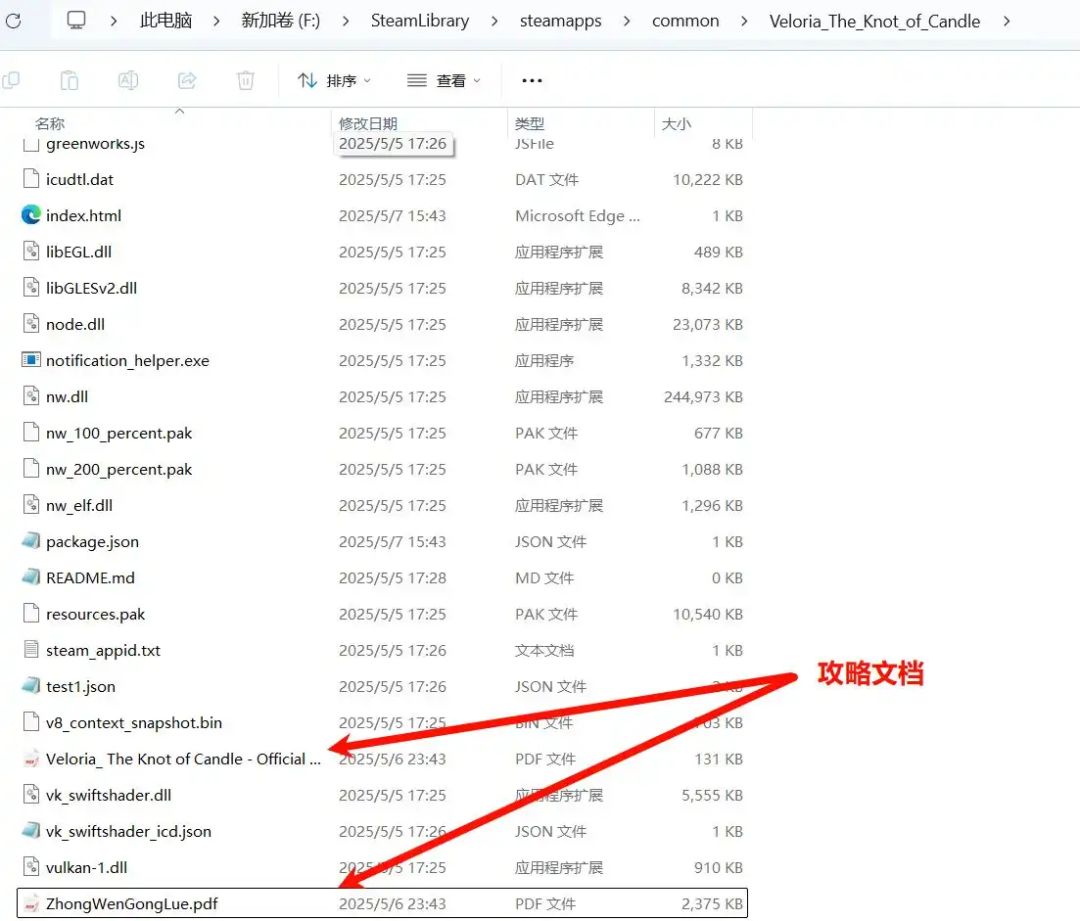The width and height of the screenshot is (1080, 921).
Task: Click the delete trash icon
Action: pyautogui.click(x=245, y=81)
